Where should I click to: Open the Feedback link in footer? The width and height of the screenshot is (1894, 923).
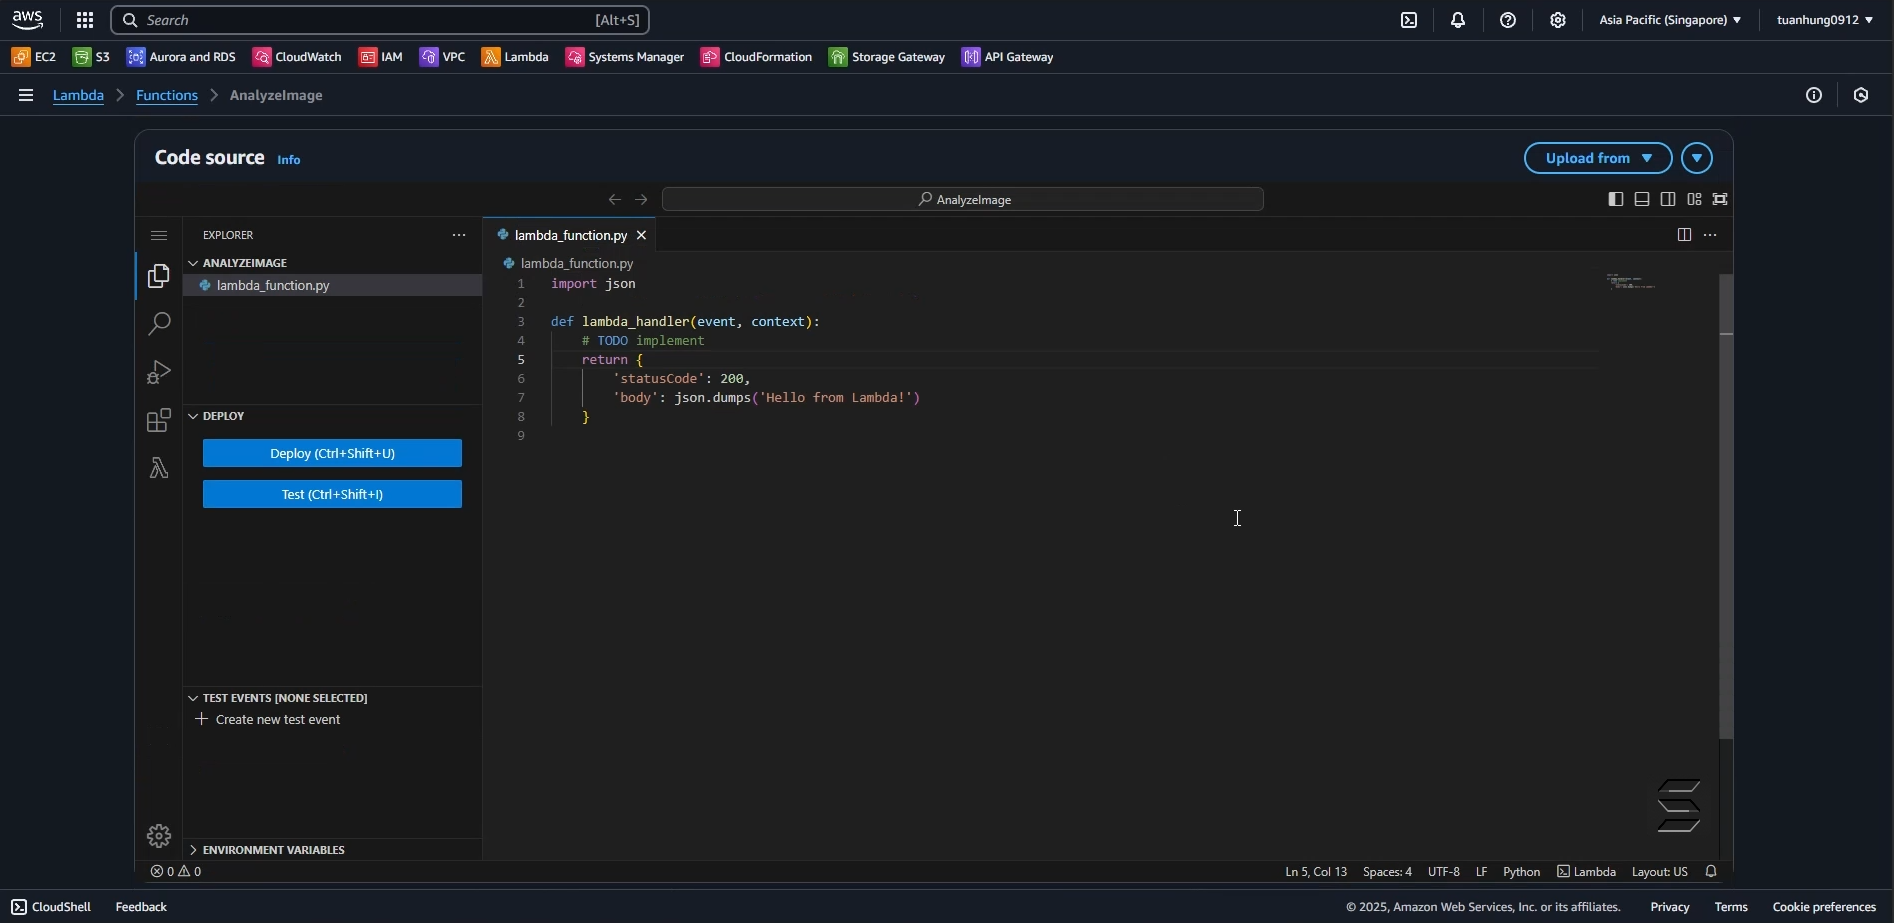[141, 907]
